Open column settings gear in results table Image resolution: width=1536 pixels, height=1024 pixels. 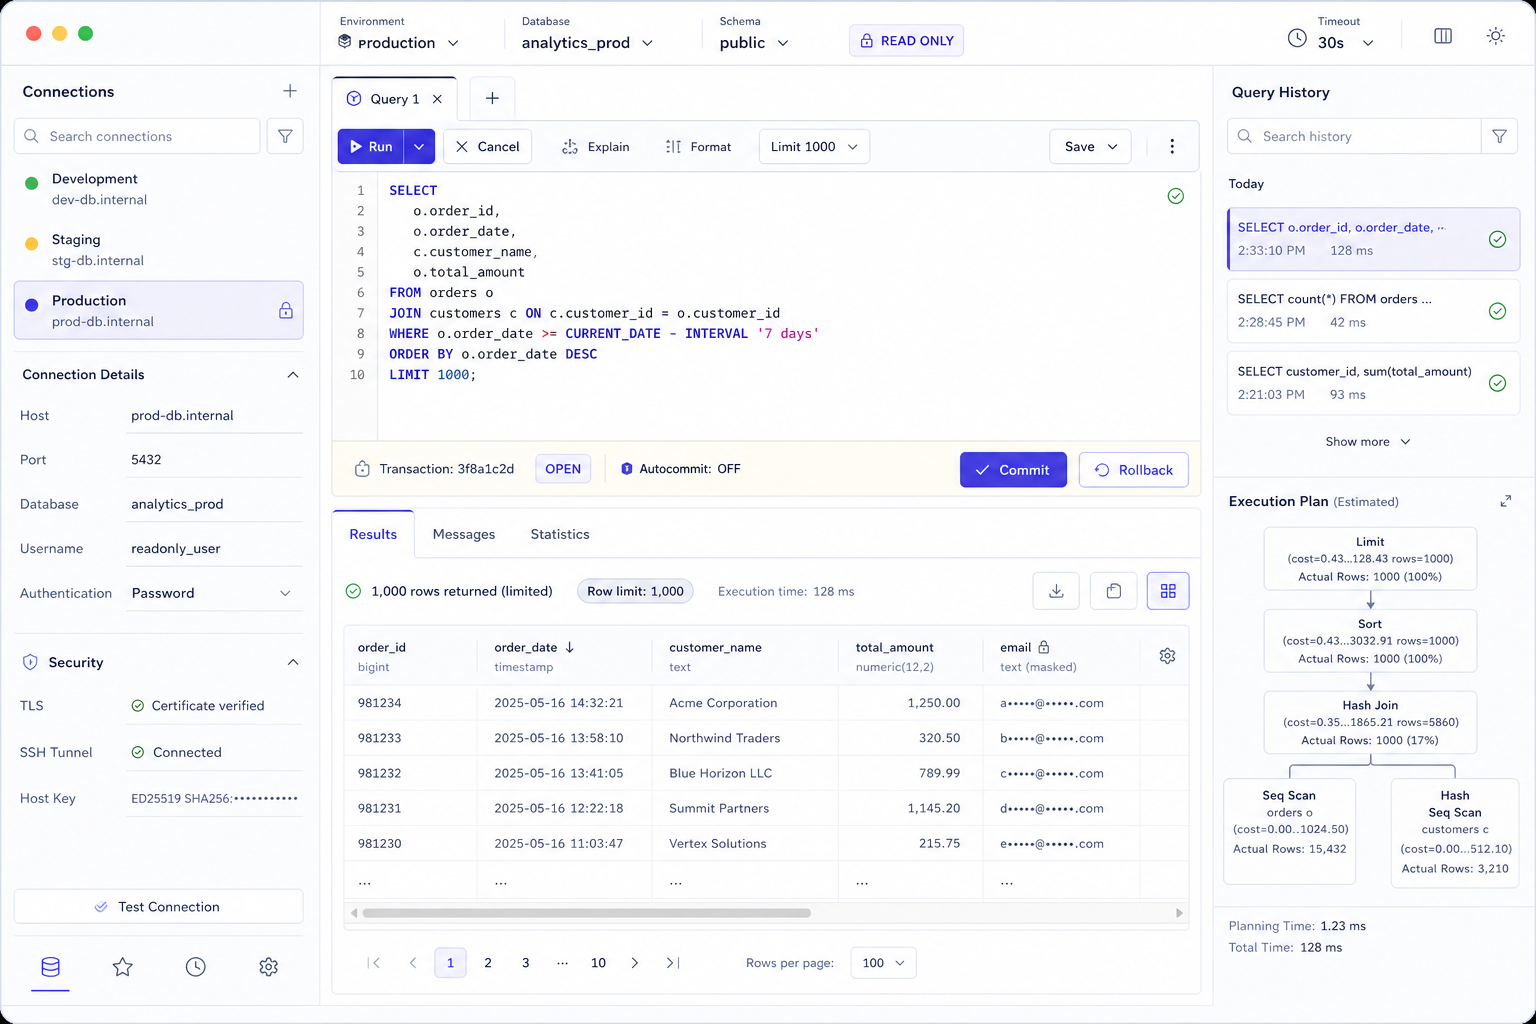pyautogui.click(x=1167, y=656)
